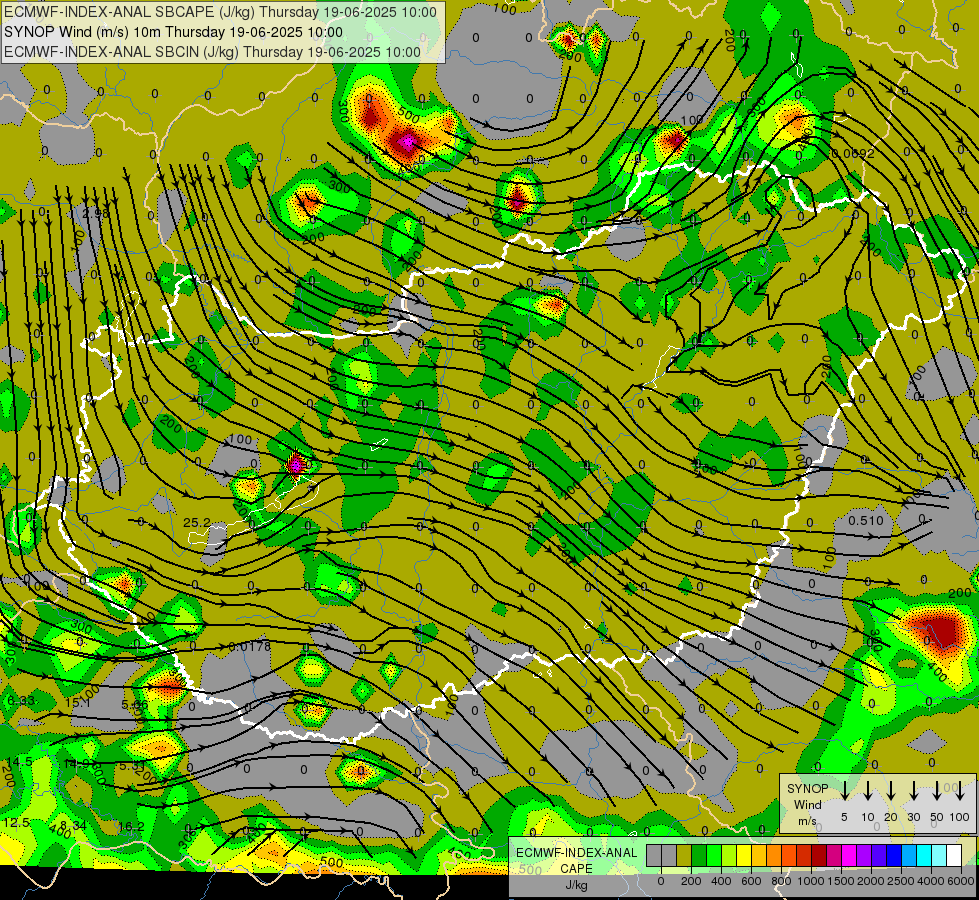
Task: Click the J/kg unit label in legend
Action: [576, 885]
